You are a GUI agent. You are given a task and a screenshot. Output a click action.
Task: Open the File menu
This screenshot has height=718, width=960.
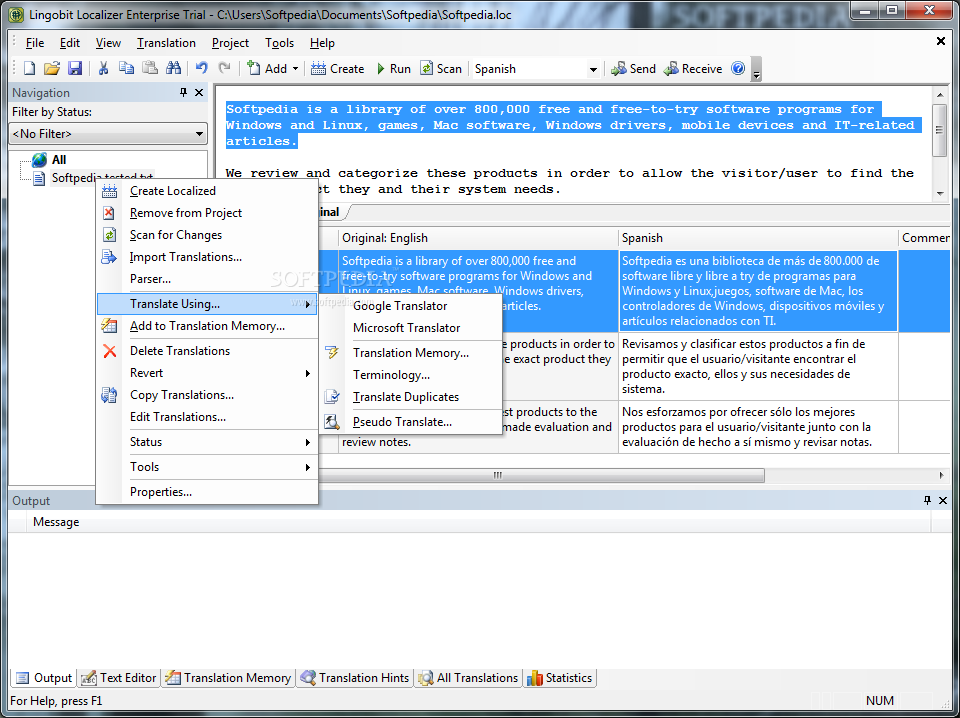[35, 43]
